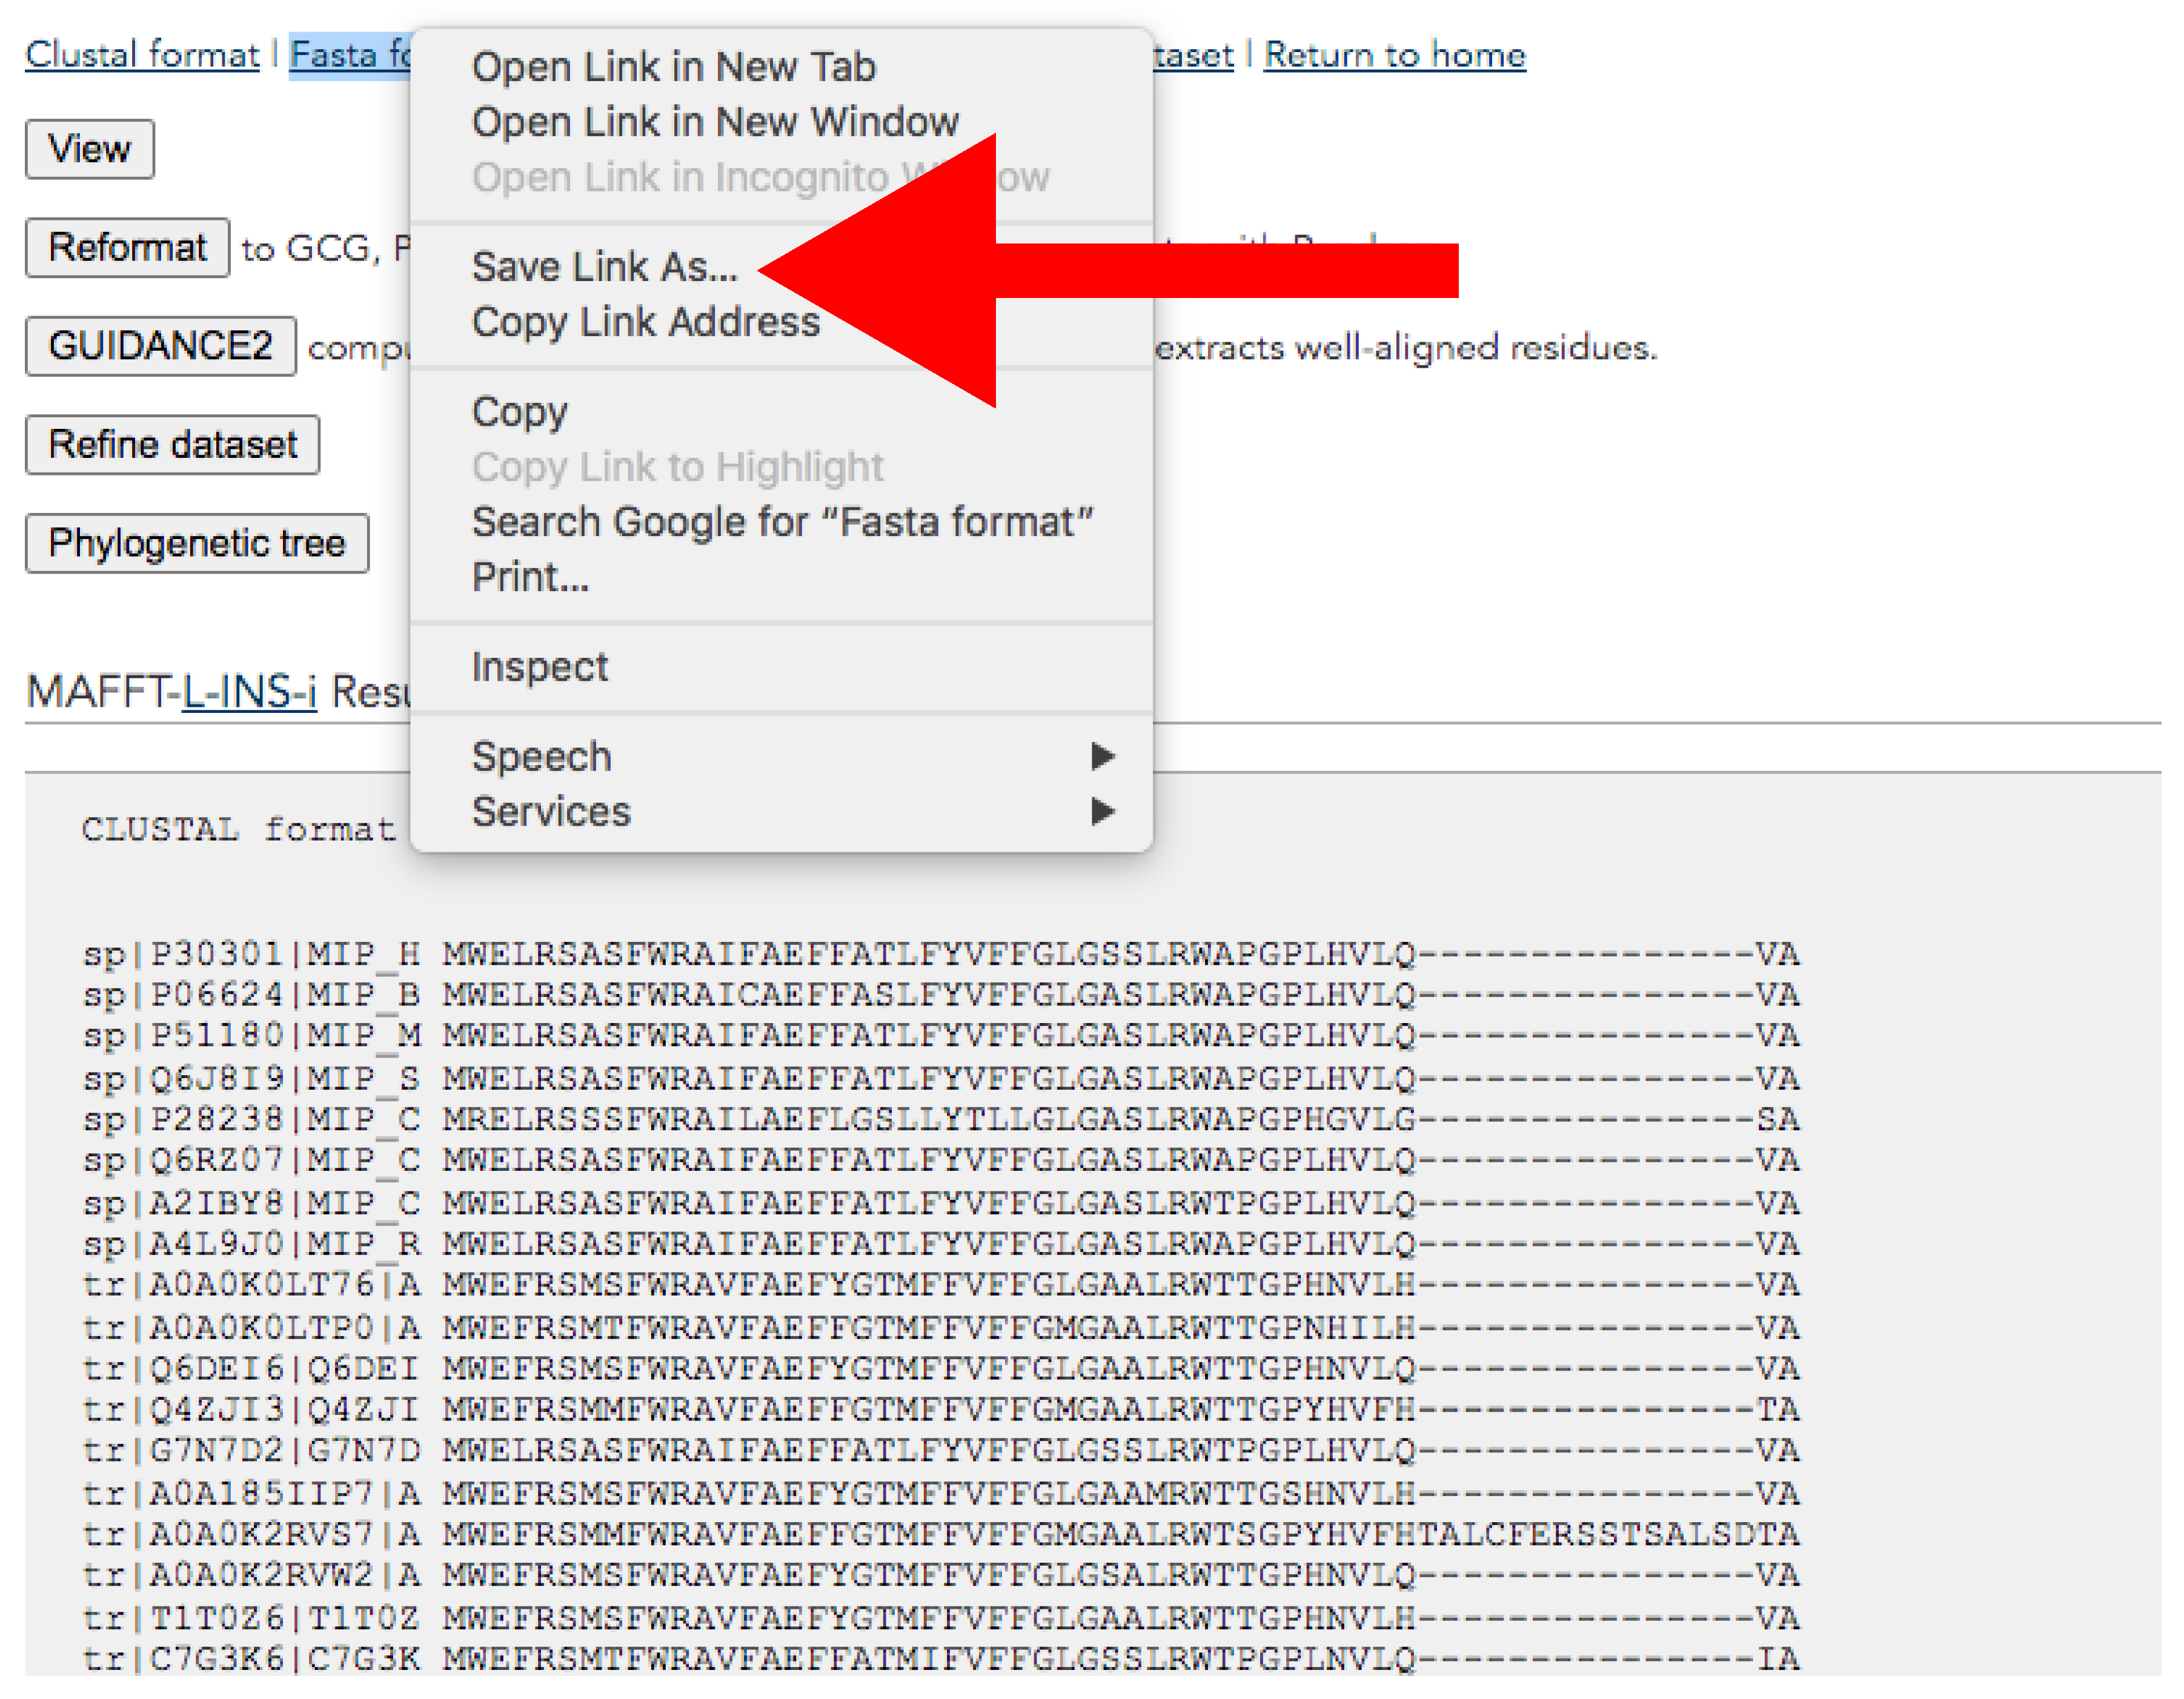2184x1699 pixels.
Task: Select Inspect in the context menu
Action: [539, 667]
